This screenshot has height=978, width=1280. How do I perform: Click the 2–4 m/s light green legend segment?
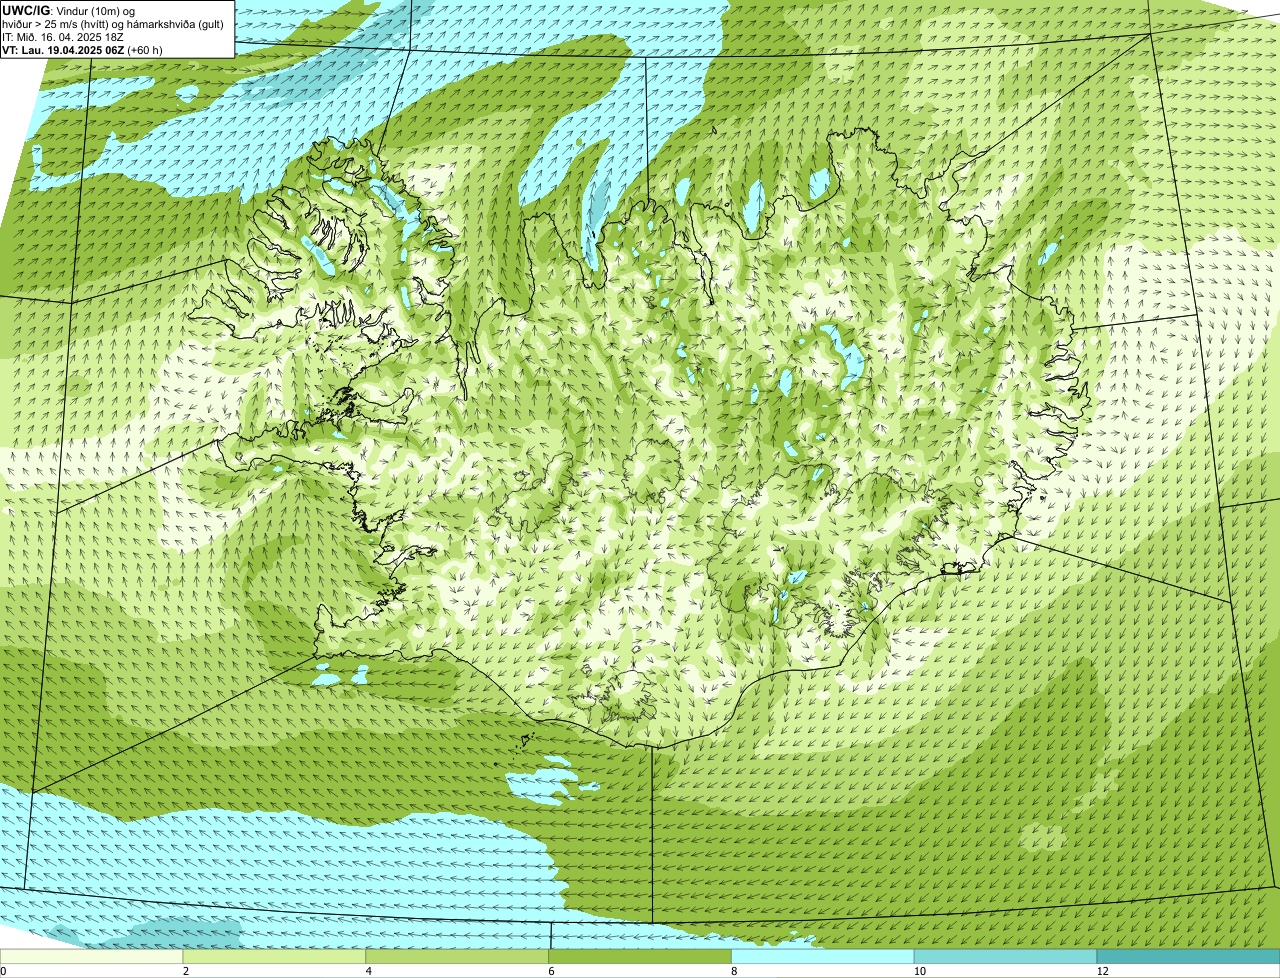(x=275, y=956)
